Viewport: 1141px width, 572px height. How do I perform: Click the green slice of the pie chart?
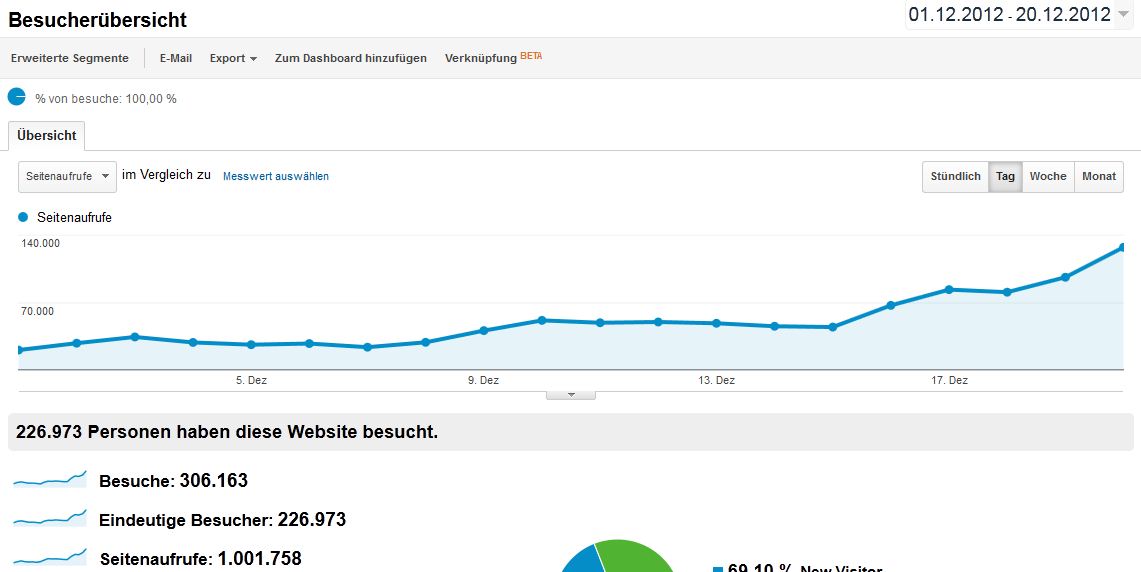click(640, 556)
